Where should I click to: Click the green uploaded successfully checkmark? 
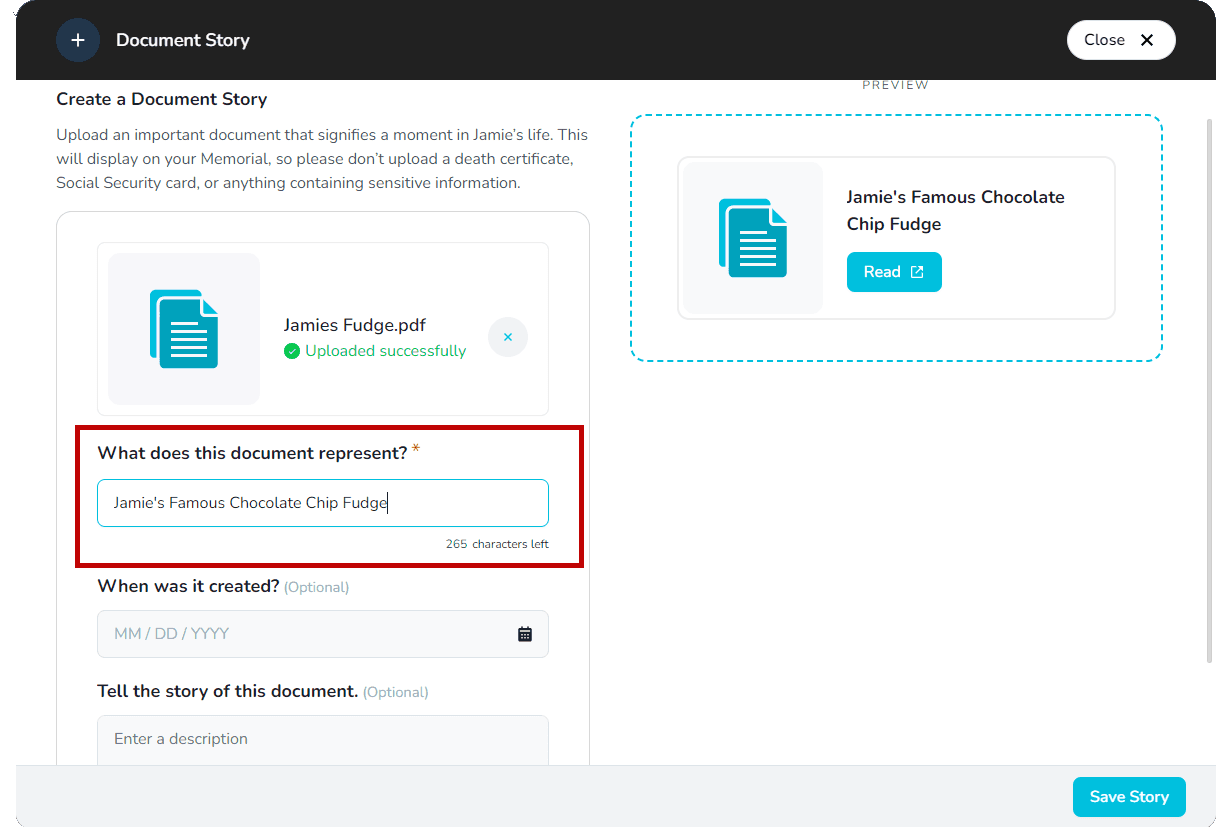pos(292,351)
